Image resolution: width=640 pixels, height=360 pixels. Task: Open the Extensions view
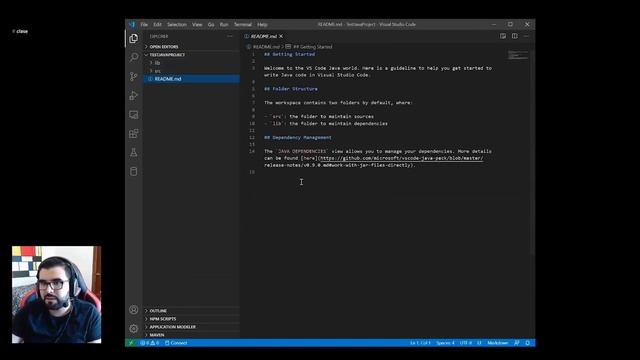click(x=133, y=133)
